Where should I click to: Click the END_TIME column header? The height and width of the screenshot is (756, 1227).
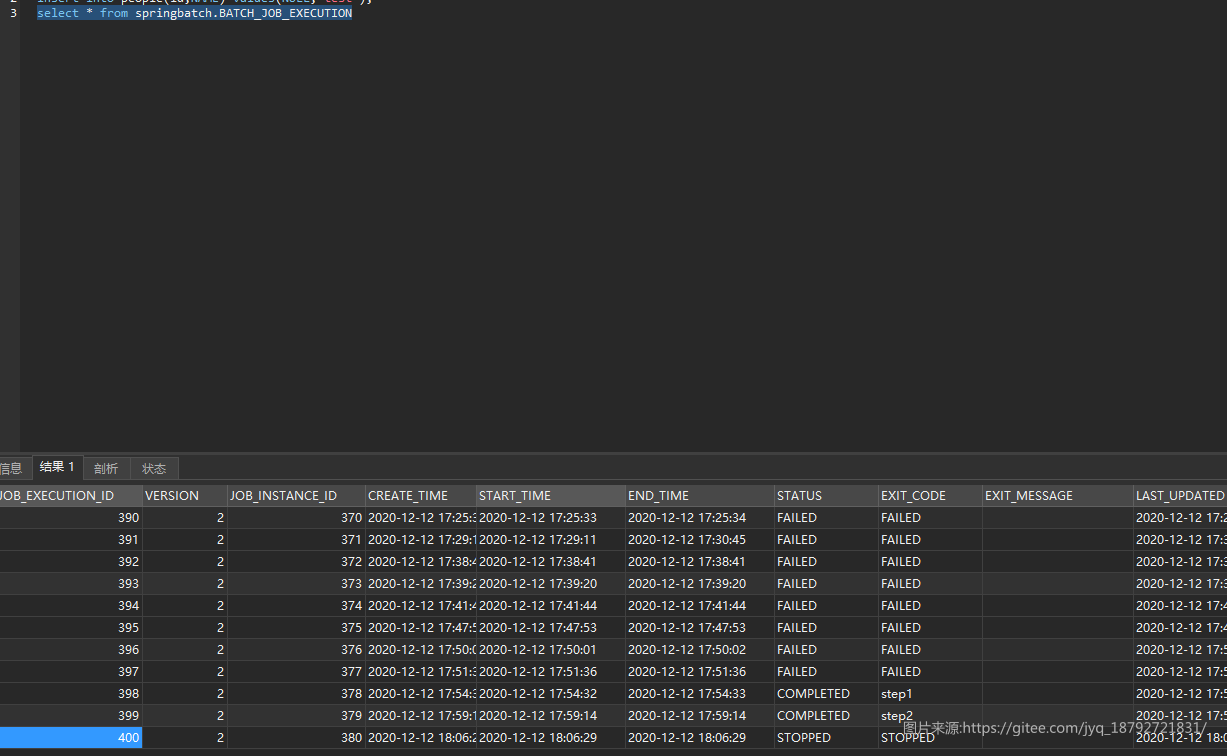[x=700, y=496]
